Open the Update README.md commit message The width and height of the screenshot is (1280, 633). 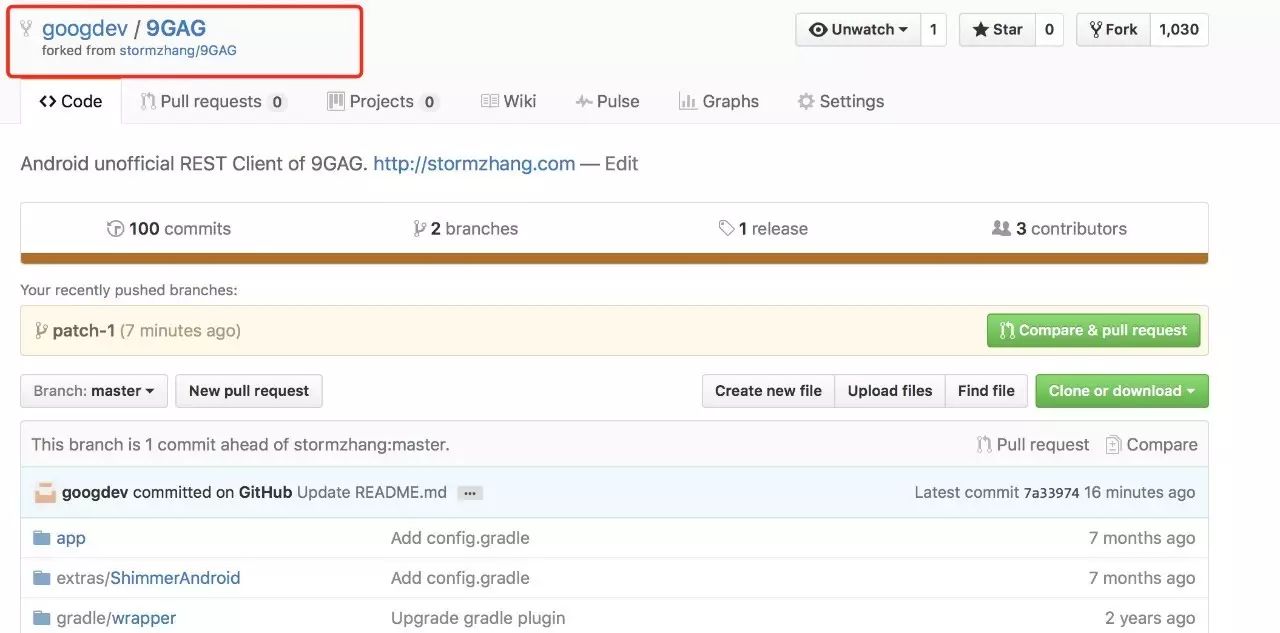[372, 492]
